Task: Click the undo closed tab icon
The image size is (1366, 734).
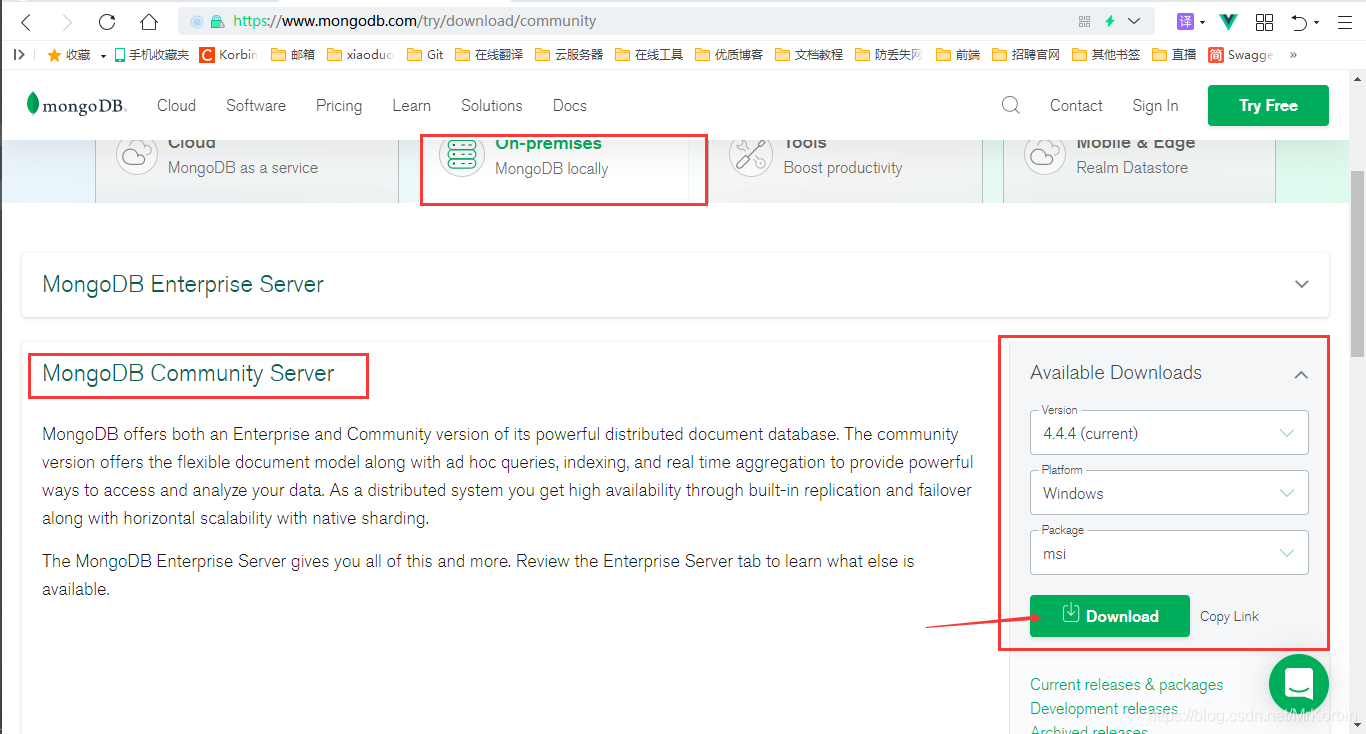Action: tap(1299, 21)
